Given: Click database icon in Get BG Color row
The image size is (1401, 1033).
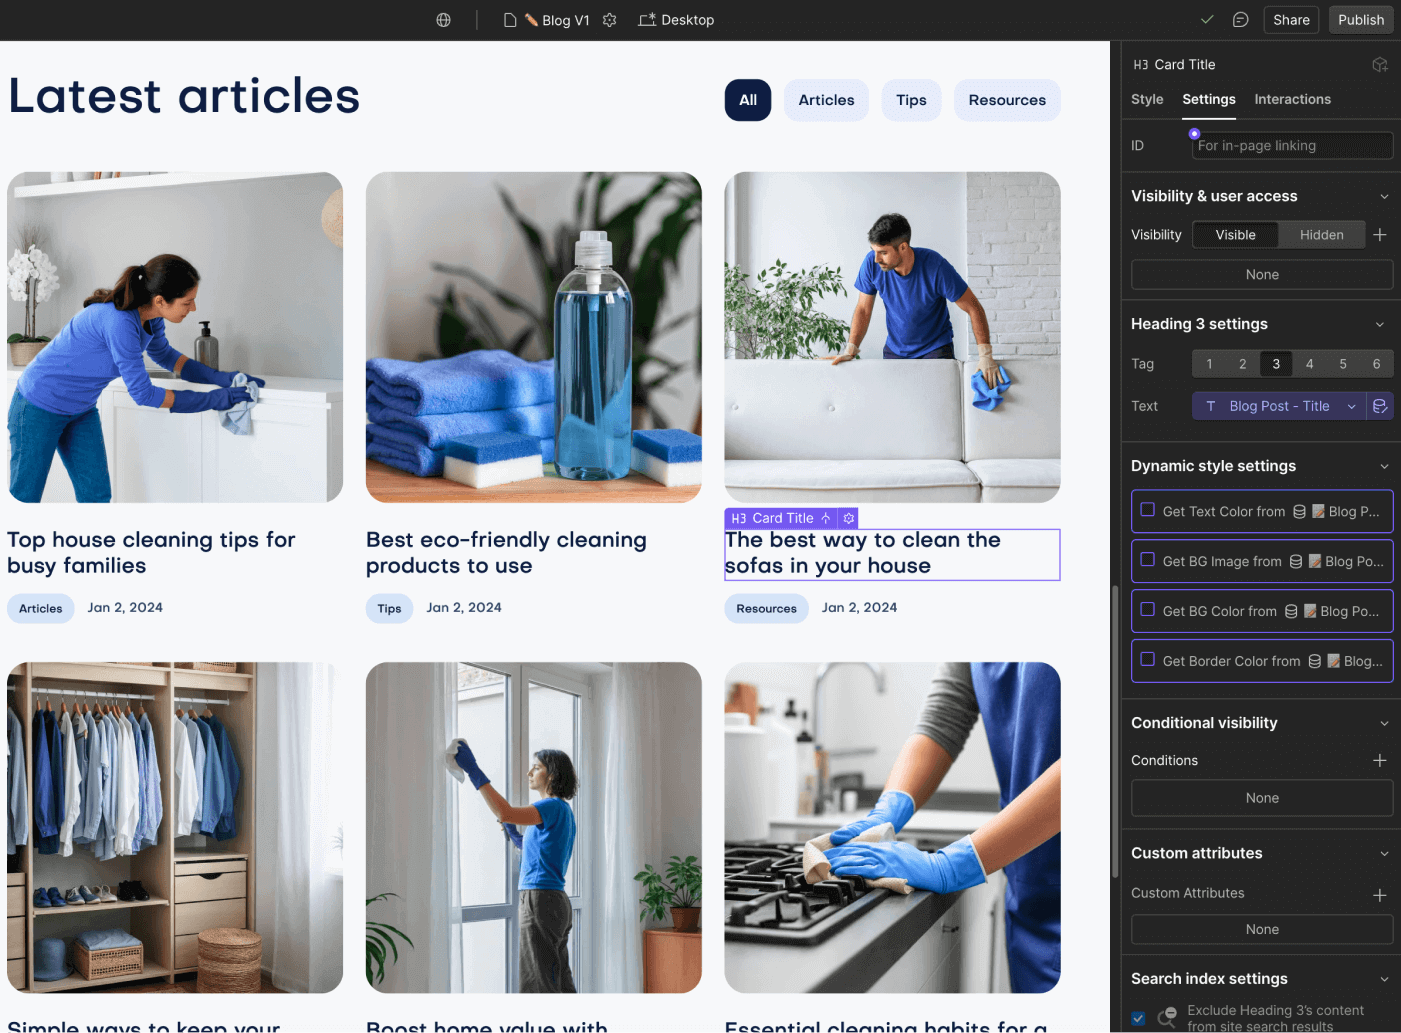Looking at the screenshot, I should pyautogui.click(x=1291, y=611).
